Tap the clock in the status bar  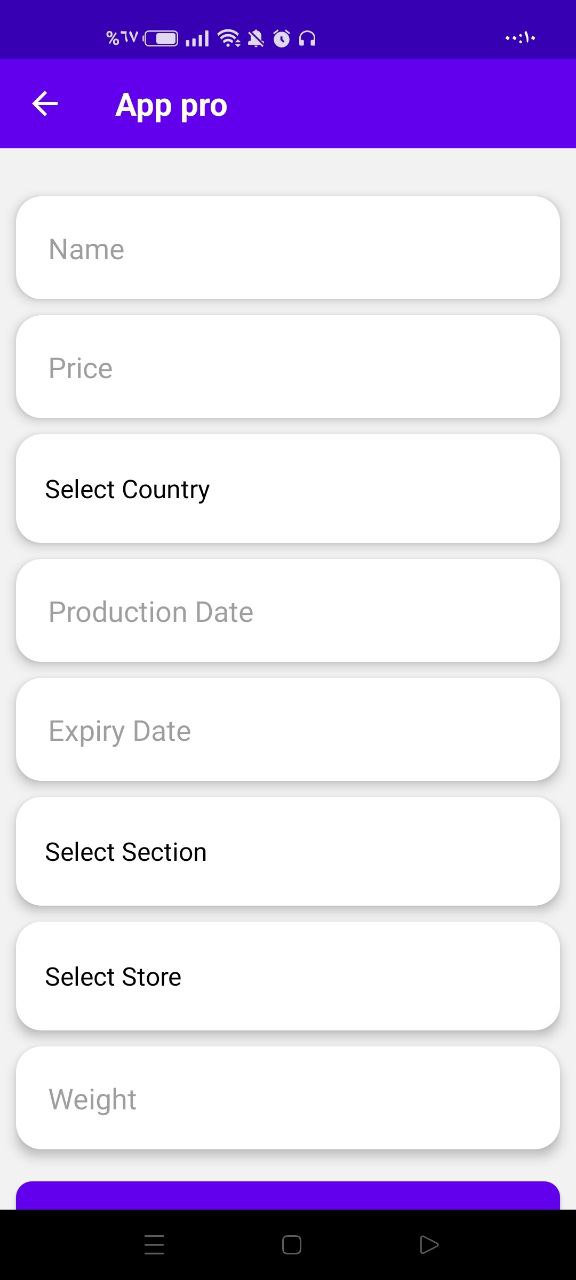point(520,38)
